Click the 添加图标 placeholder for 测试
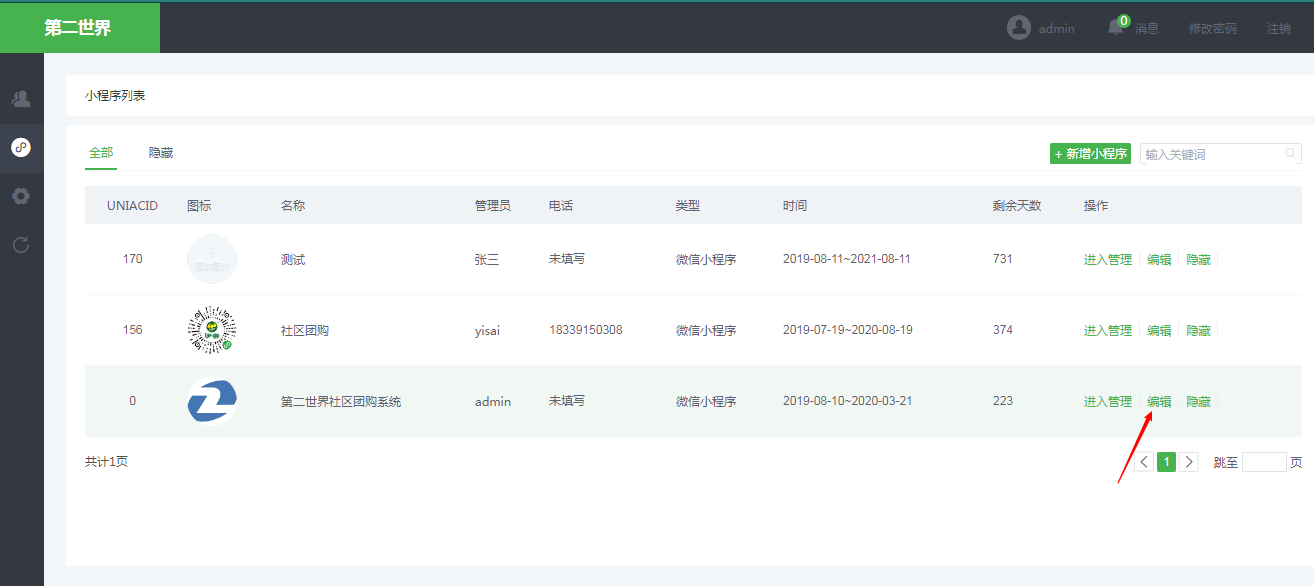 click(x=212, y=259)
